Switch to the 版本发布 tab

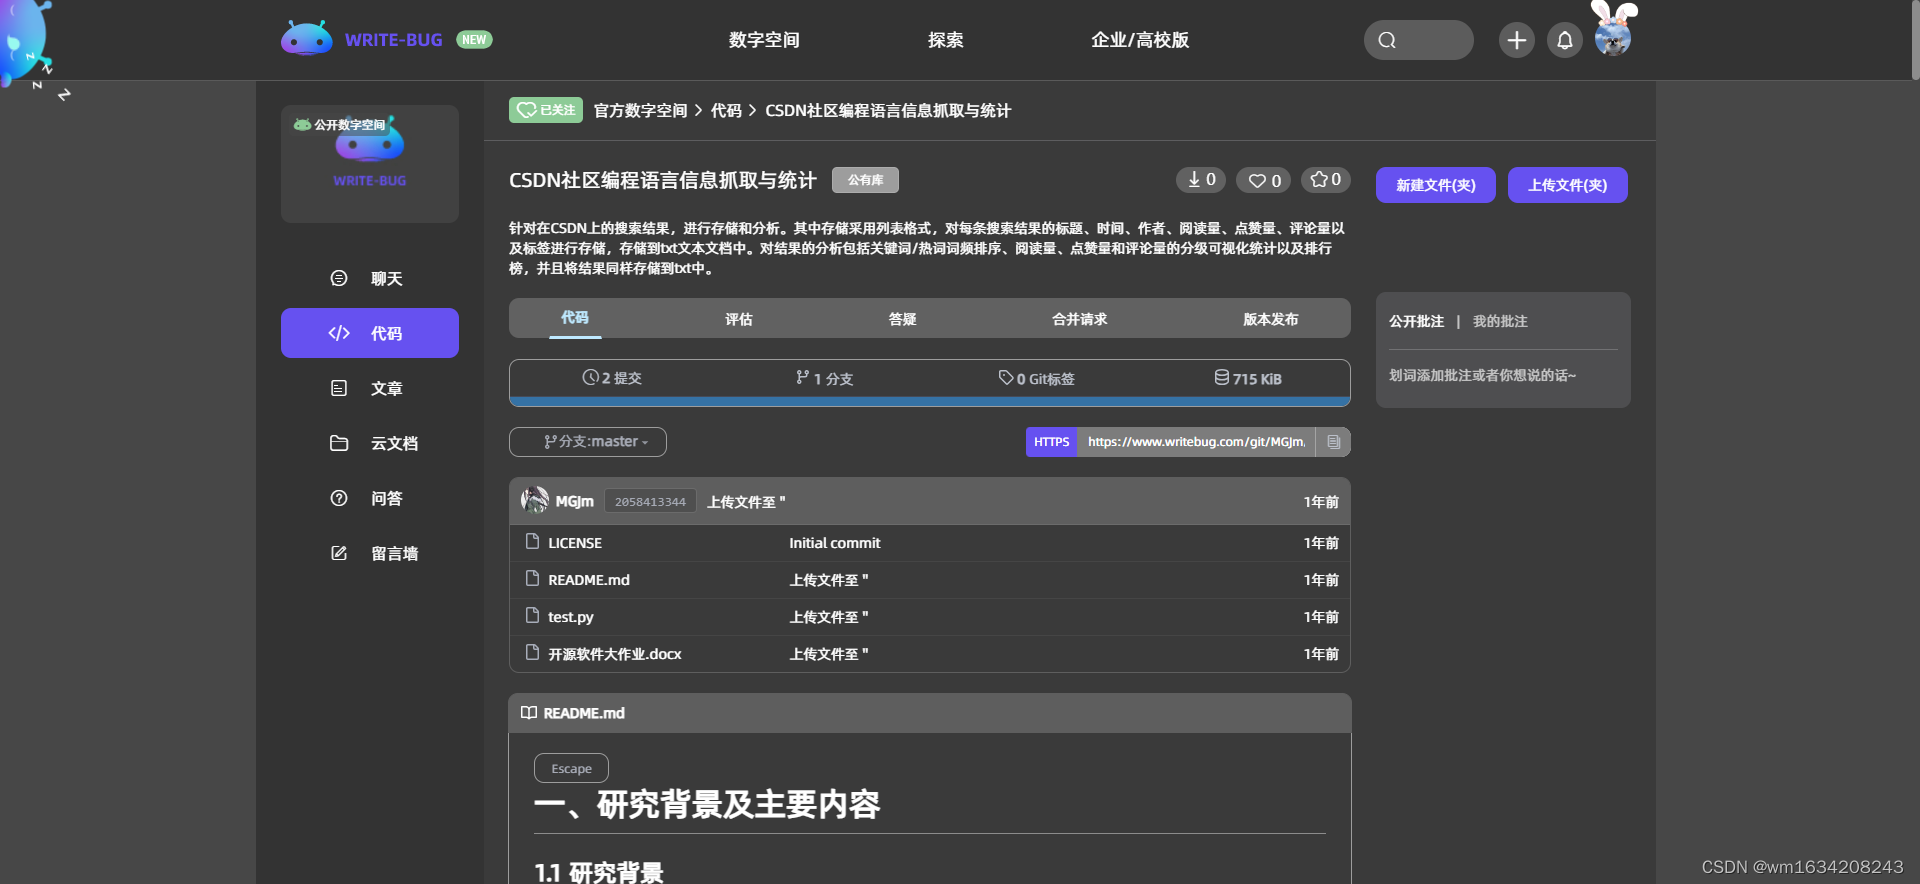1271,319
